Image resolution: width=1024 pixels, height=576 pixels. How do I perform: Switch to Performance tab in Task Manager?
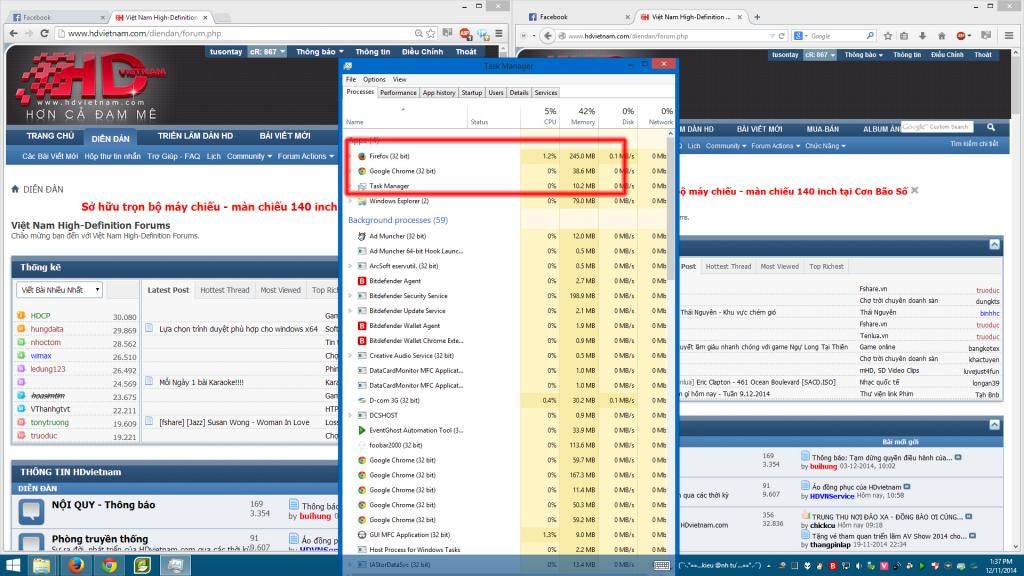[398, 93]
